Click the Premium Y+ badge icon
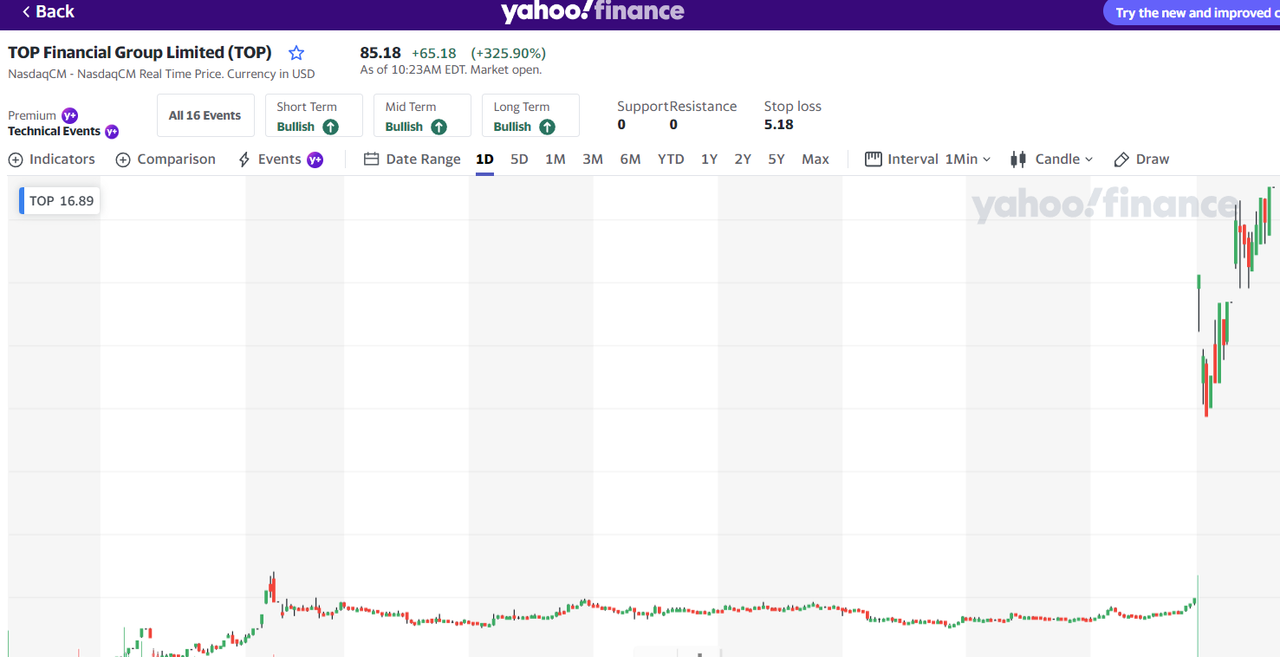Viewport: 1280px width, 657px height. pos(70,116)
